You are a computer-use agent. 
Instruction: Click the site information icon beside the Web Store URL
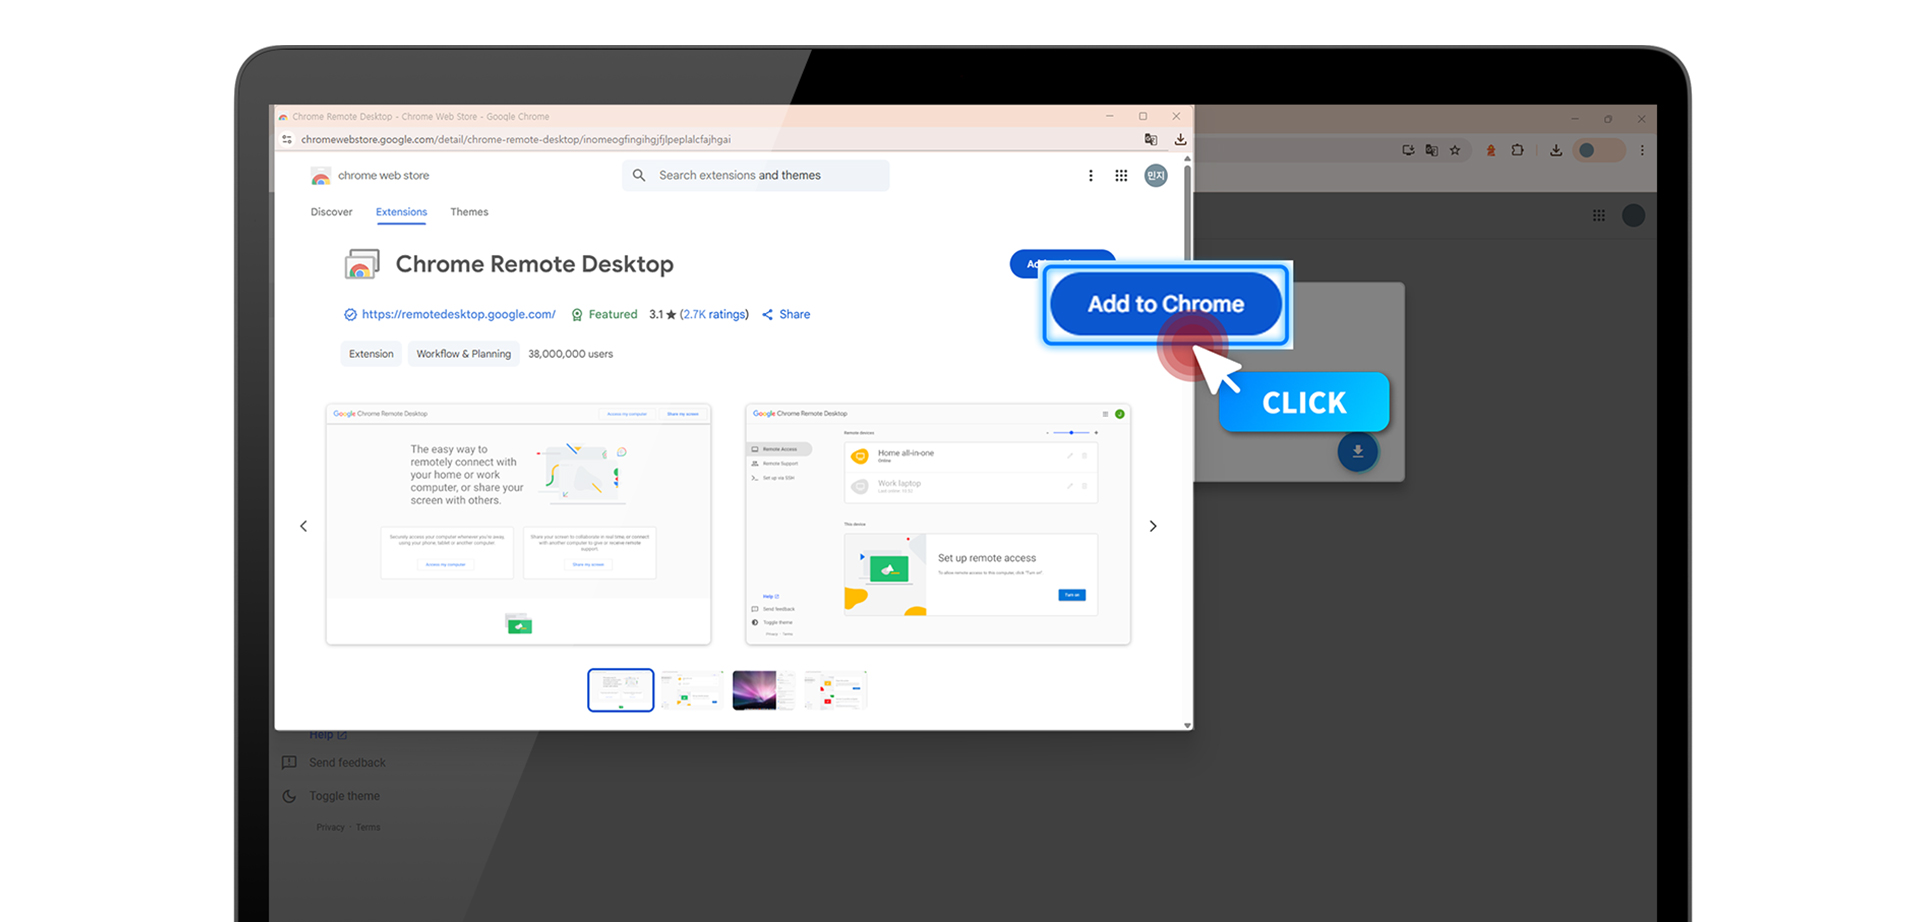287,140
